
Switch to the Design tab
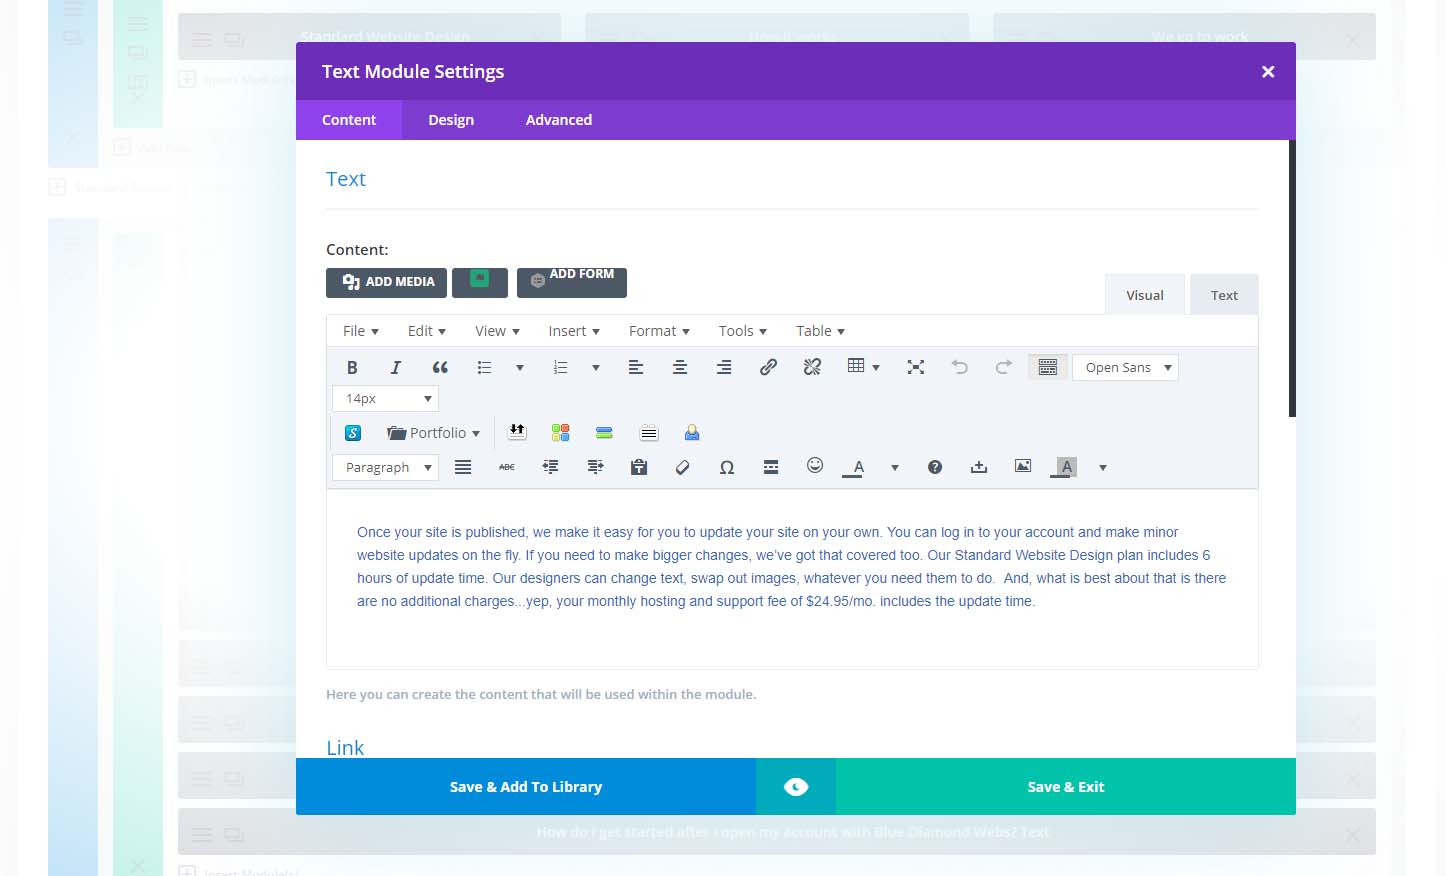click(x=451, y=120)
